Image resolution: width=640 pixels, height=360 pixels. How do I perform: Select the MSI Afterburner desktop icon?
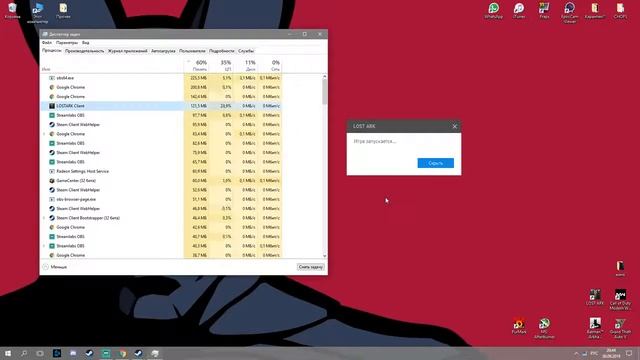point(544,328)
